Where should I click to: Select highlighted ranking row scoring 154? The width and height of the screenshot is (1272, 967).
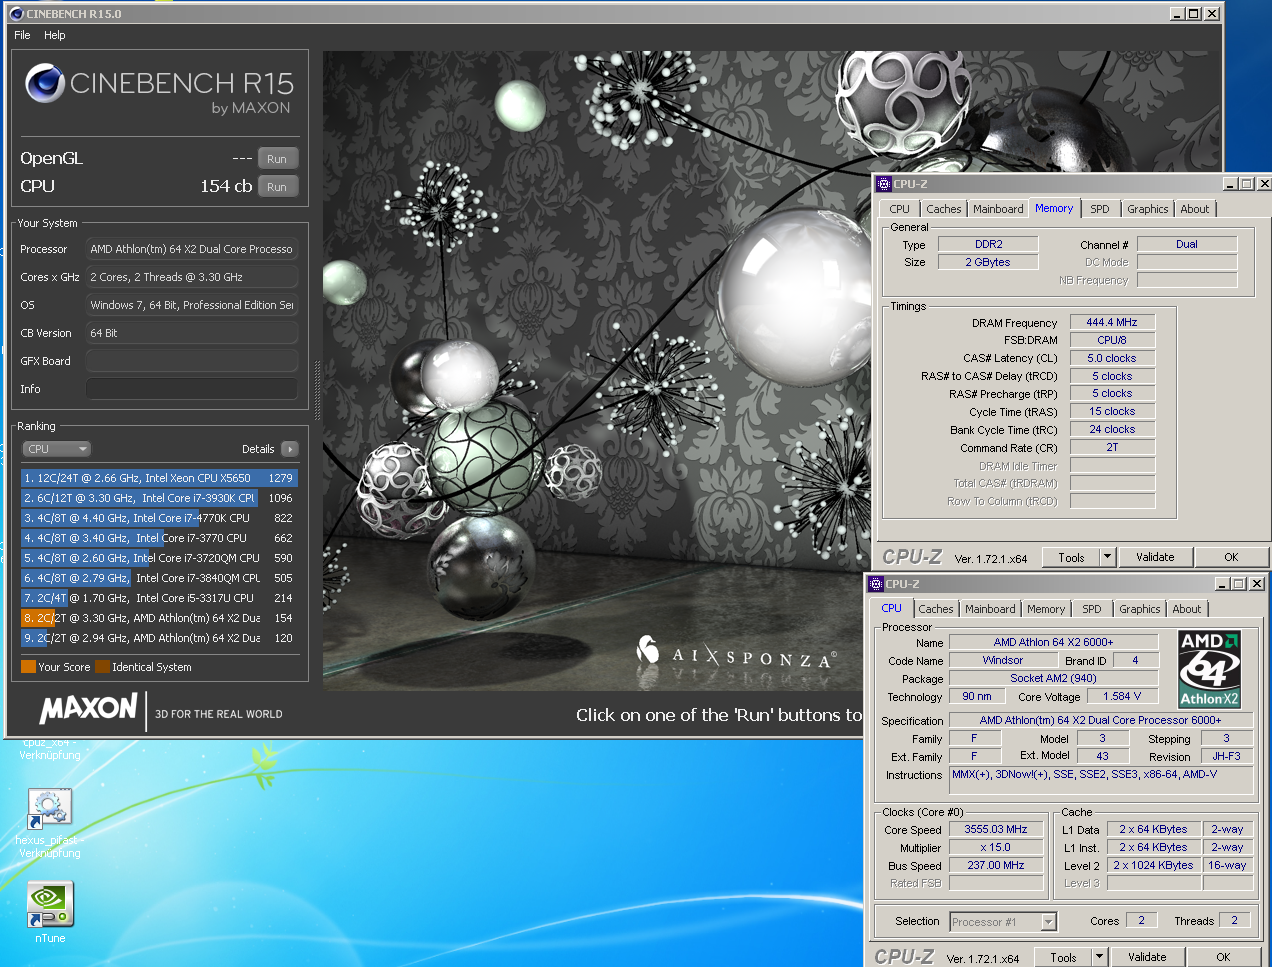pyautogui.click(x=159, y=618)
